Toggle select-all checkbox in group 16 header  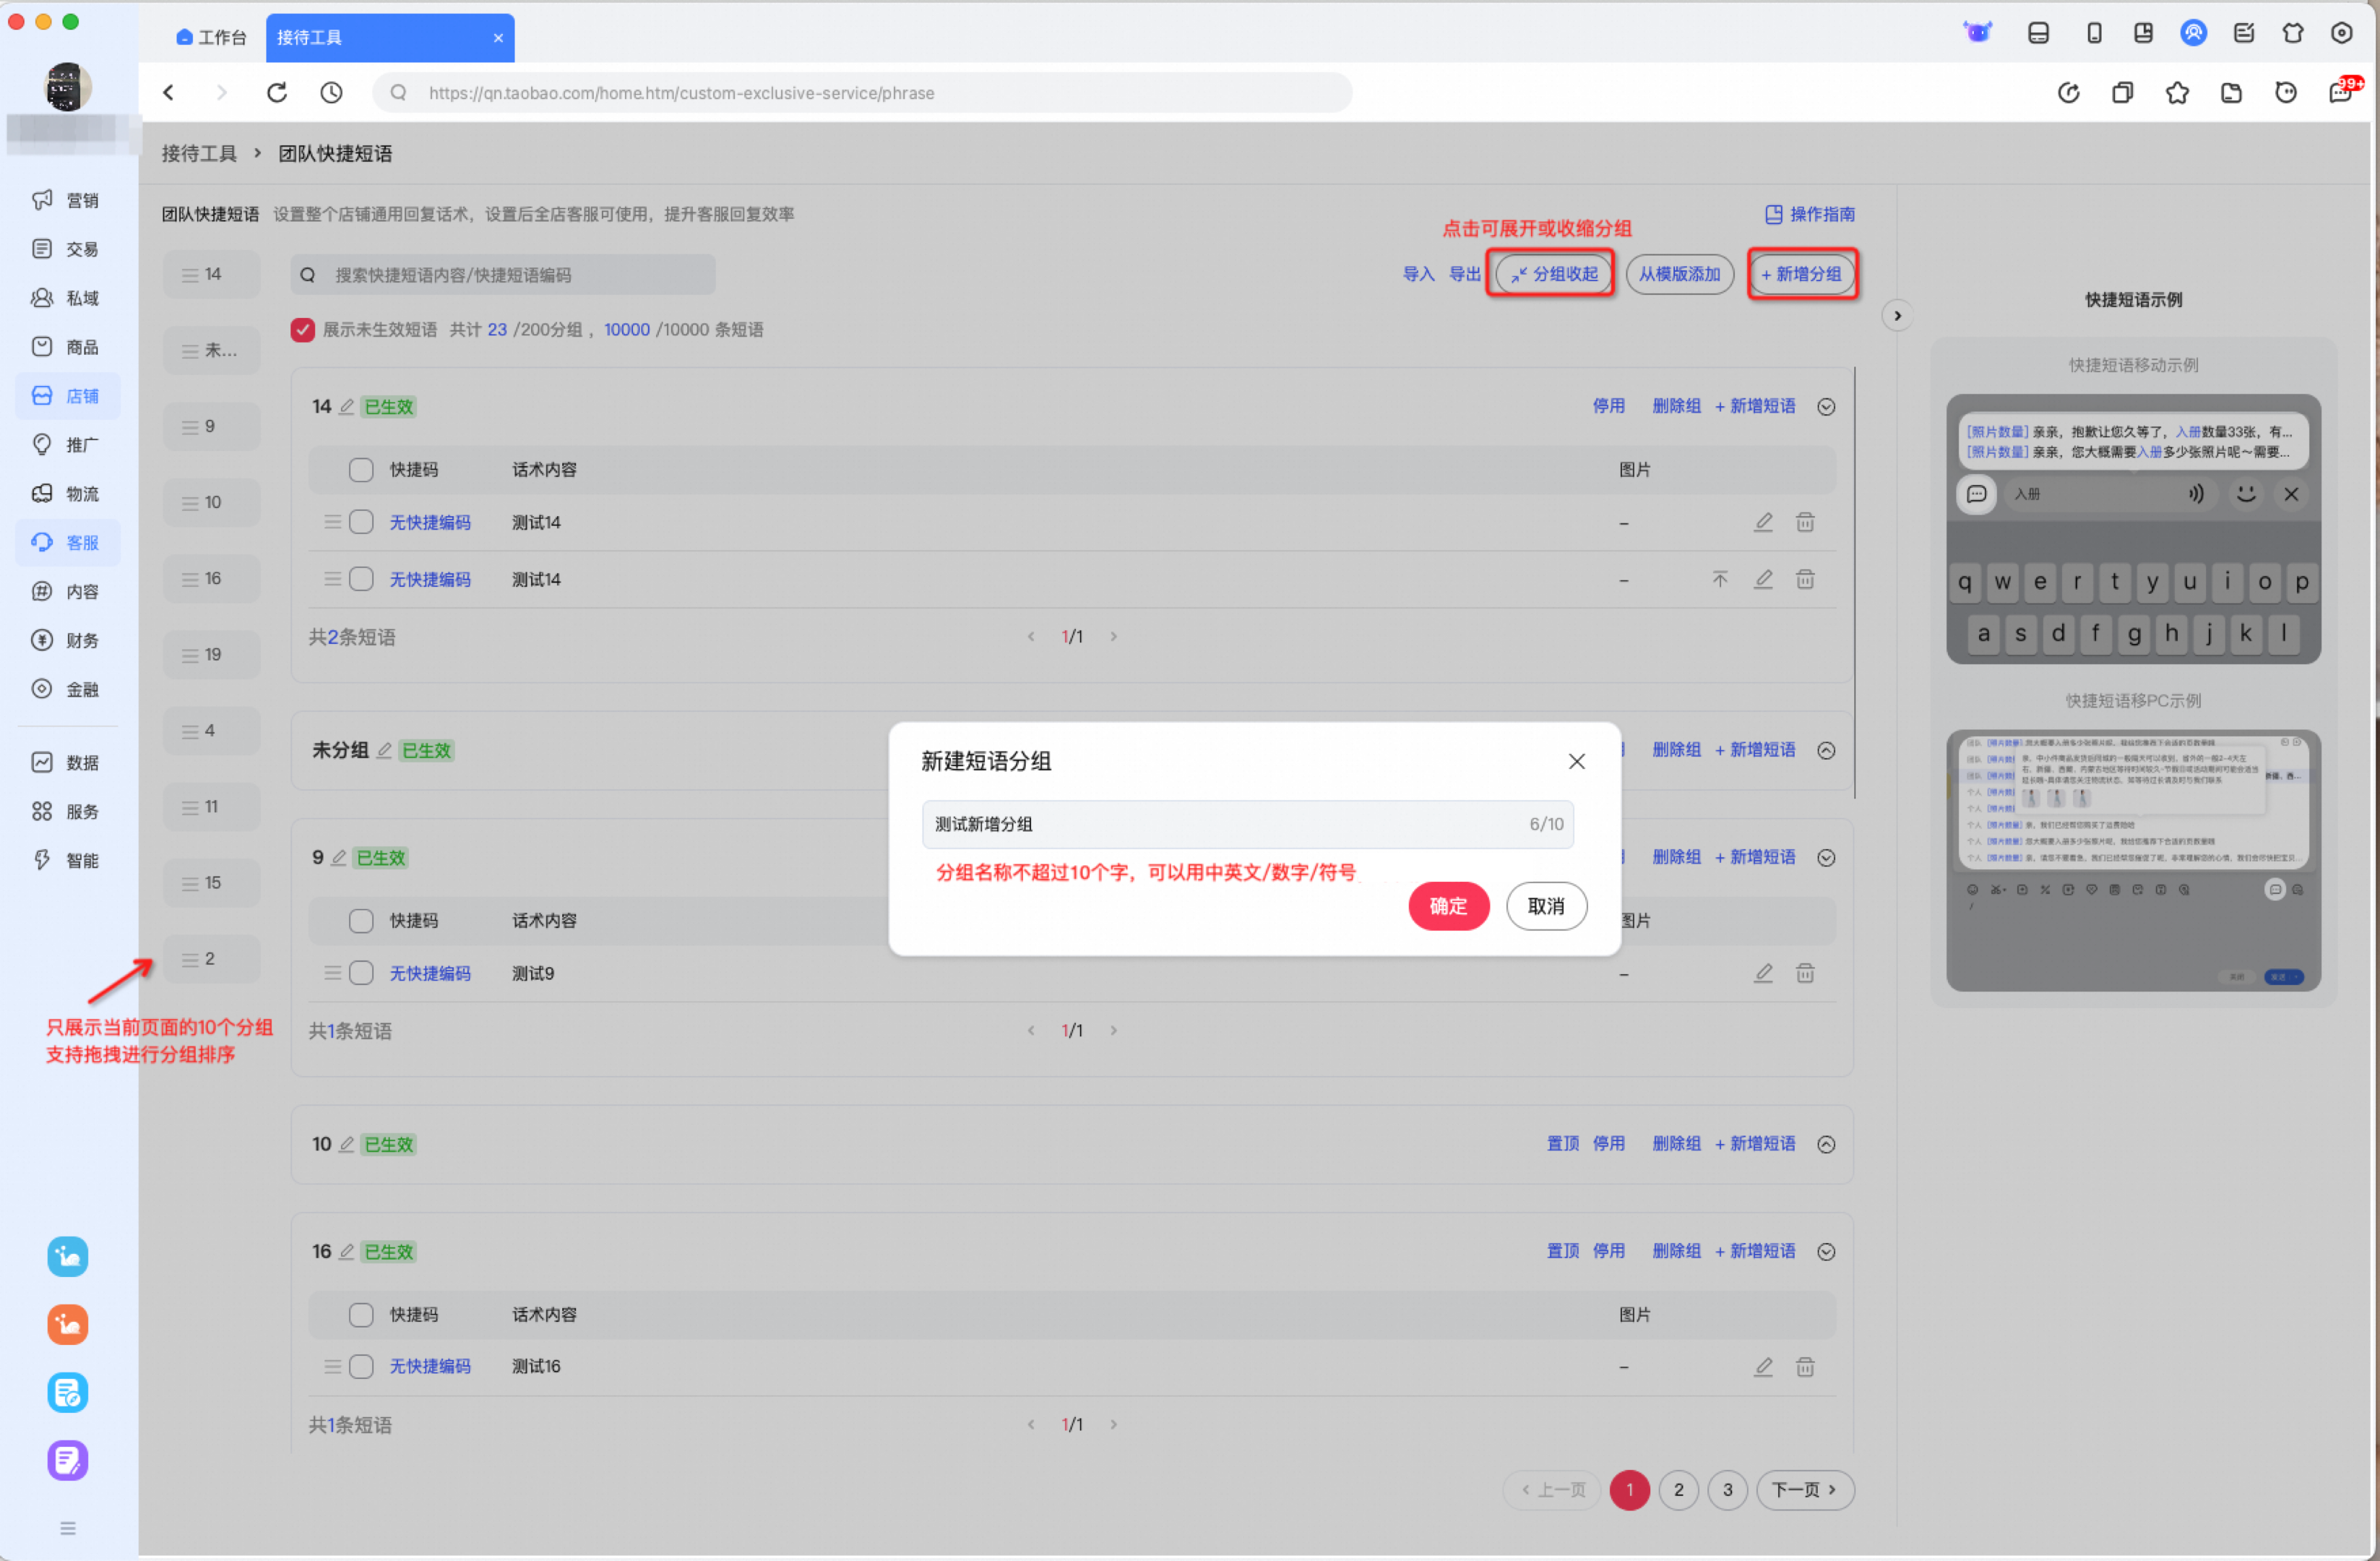361,1315
